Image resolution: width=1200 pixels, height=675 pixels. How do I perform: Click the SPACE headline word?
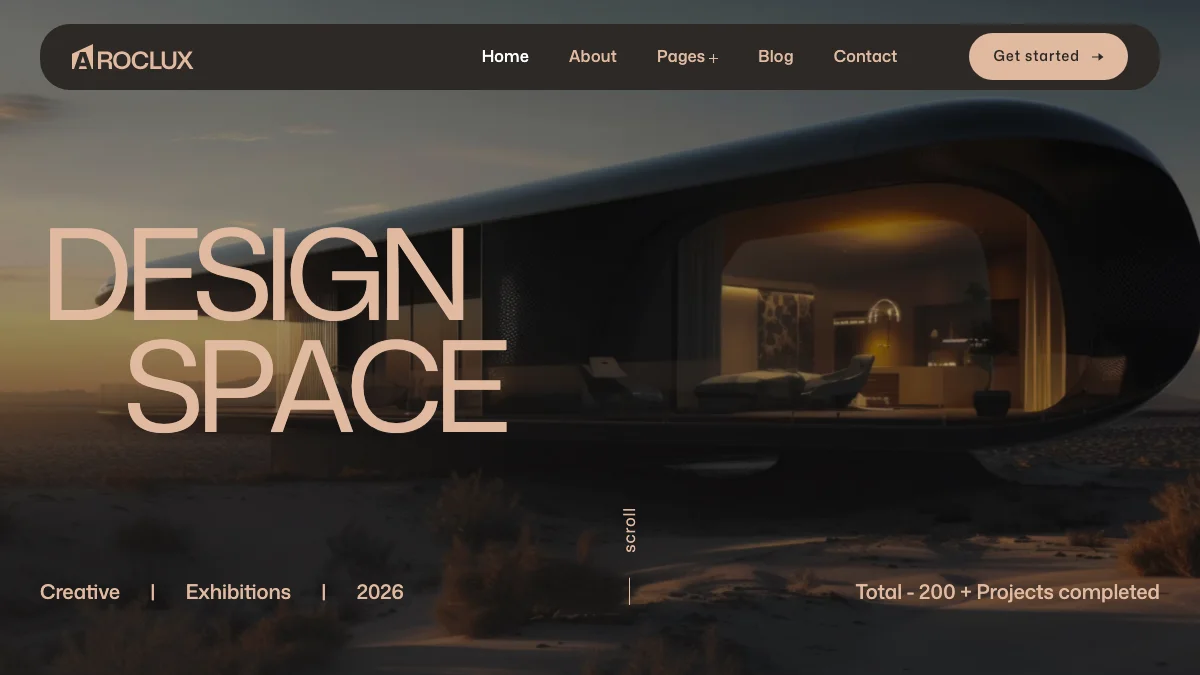point(317,387)
